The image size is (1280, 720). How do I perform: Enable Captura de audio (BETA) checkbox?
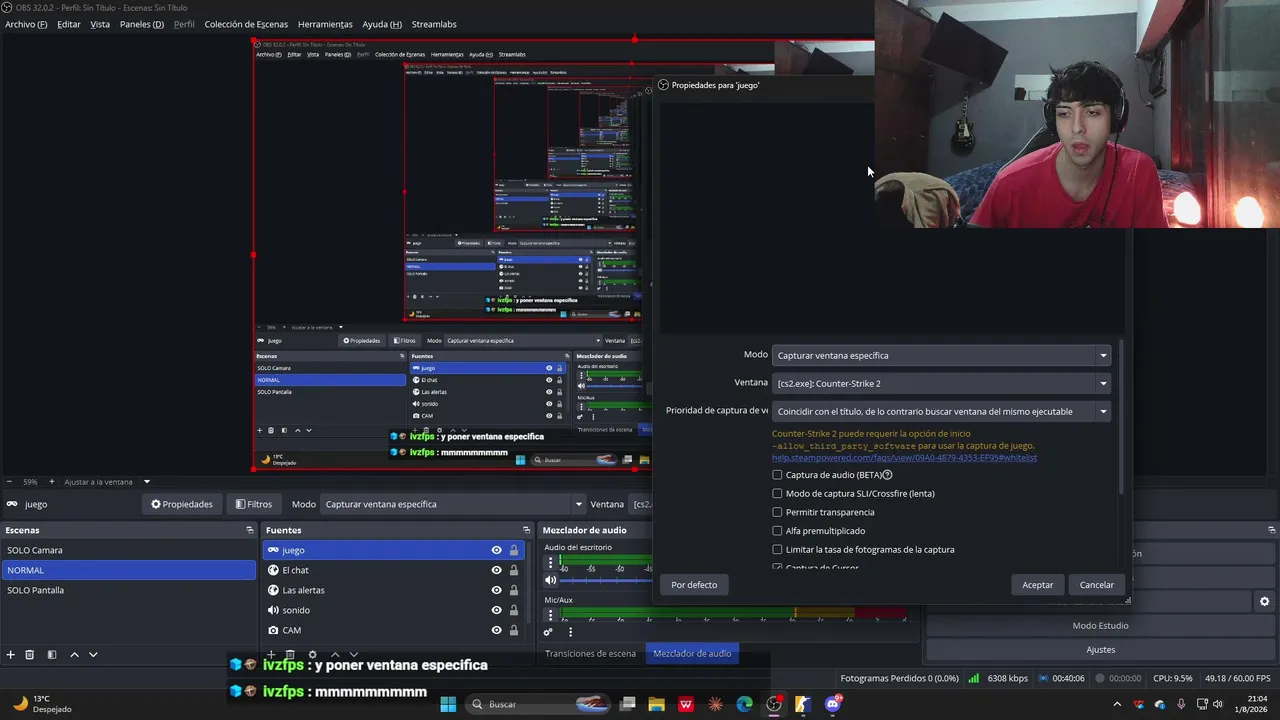coord(777,475)
